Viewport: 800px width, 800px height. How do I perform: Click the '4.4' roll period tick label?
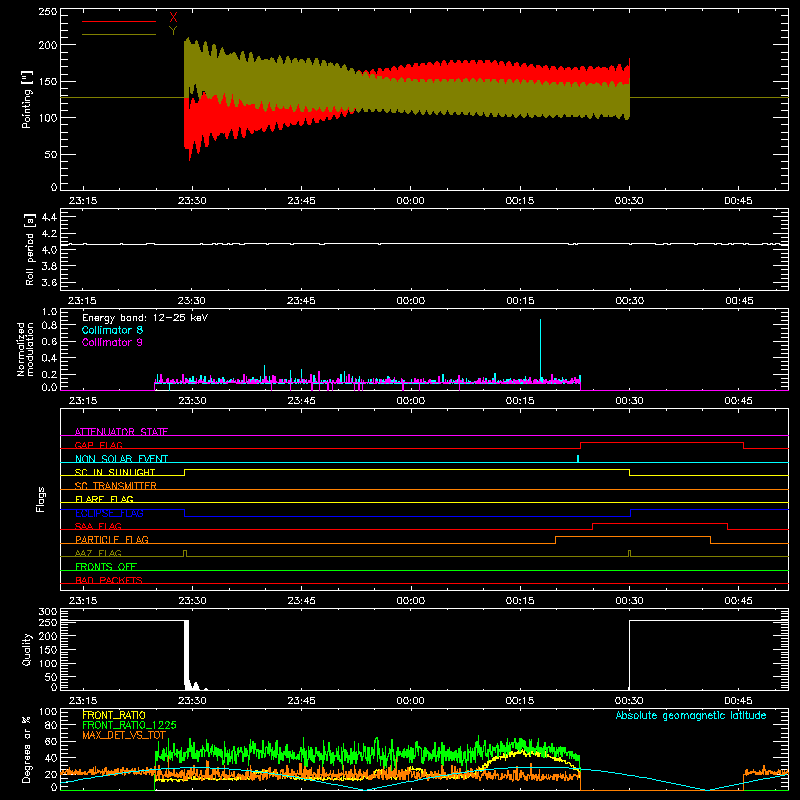(49, 217)
